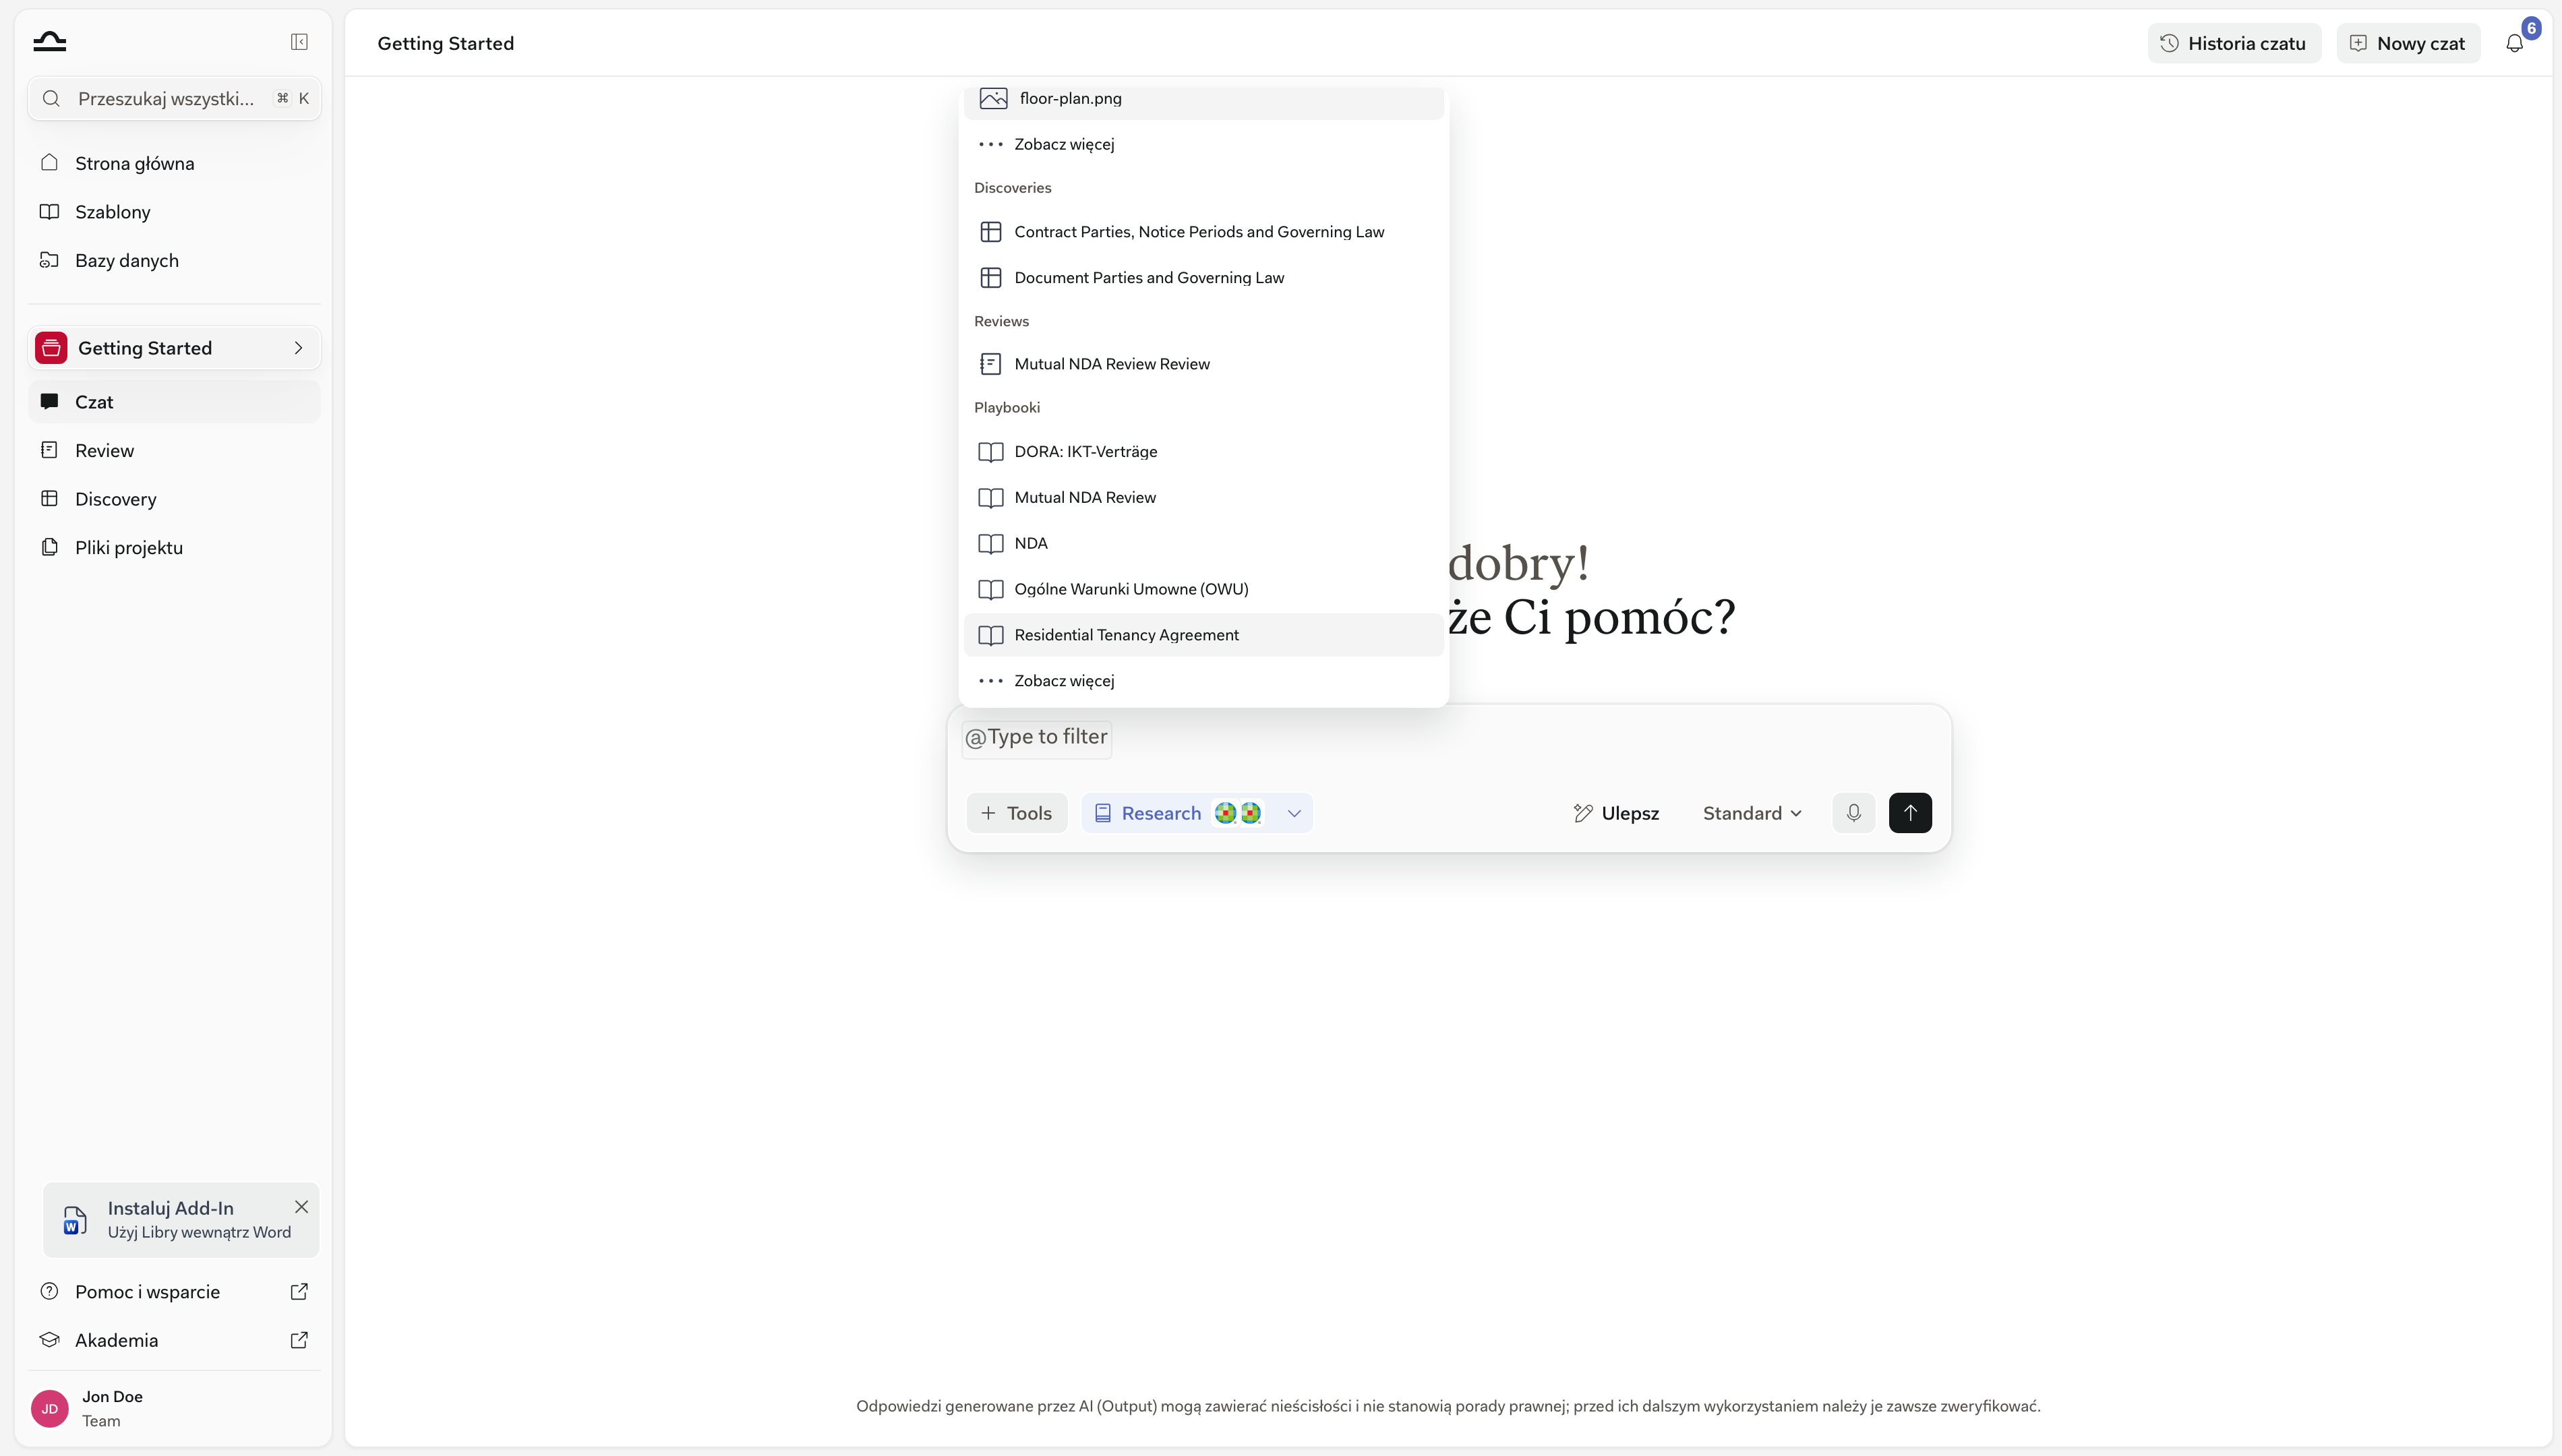Image resolution: width=2562 pixels, height=1456 pixels.
Task: Select Contract Parties, Notice Periods and Governing Law
Action: (1203, 232)
